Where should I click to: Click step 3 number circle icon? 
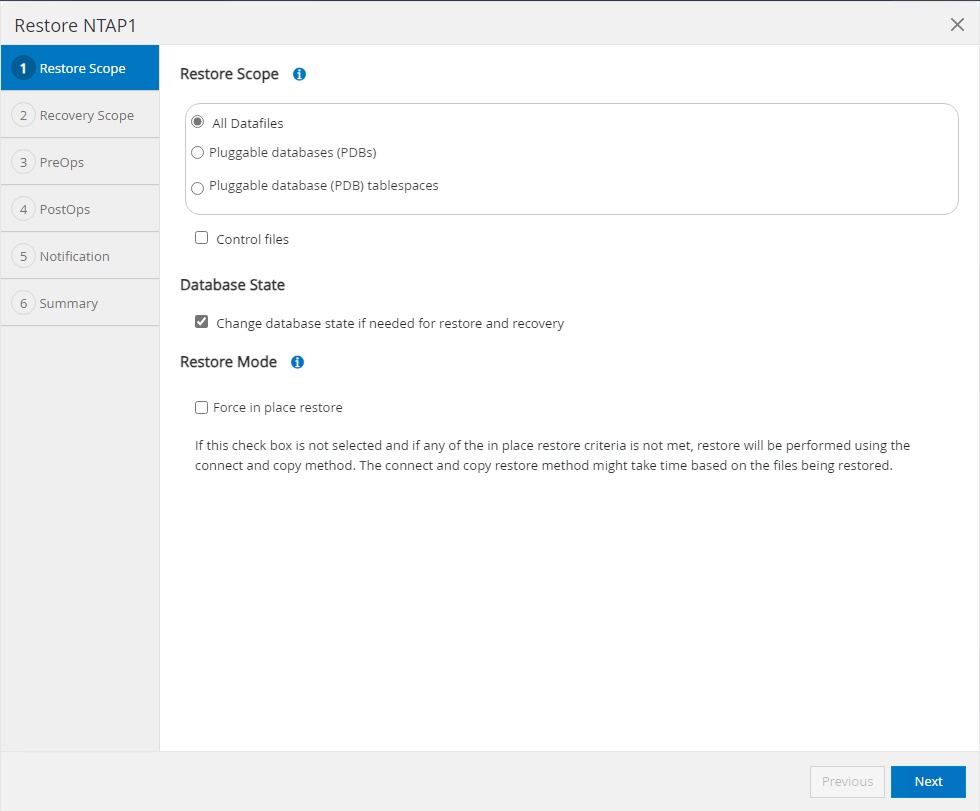pos(23,162)
